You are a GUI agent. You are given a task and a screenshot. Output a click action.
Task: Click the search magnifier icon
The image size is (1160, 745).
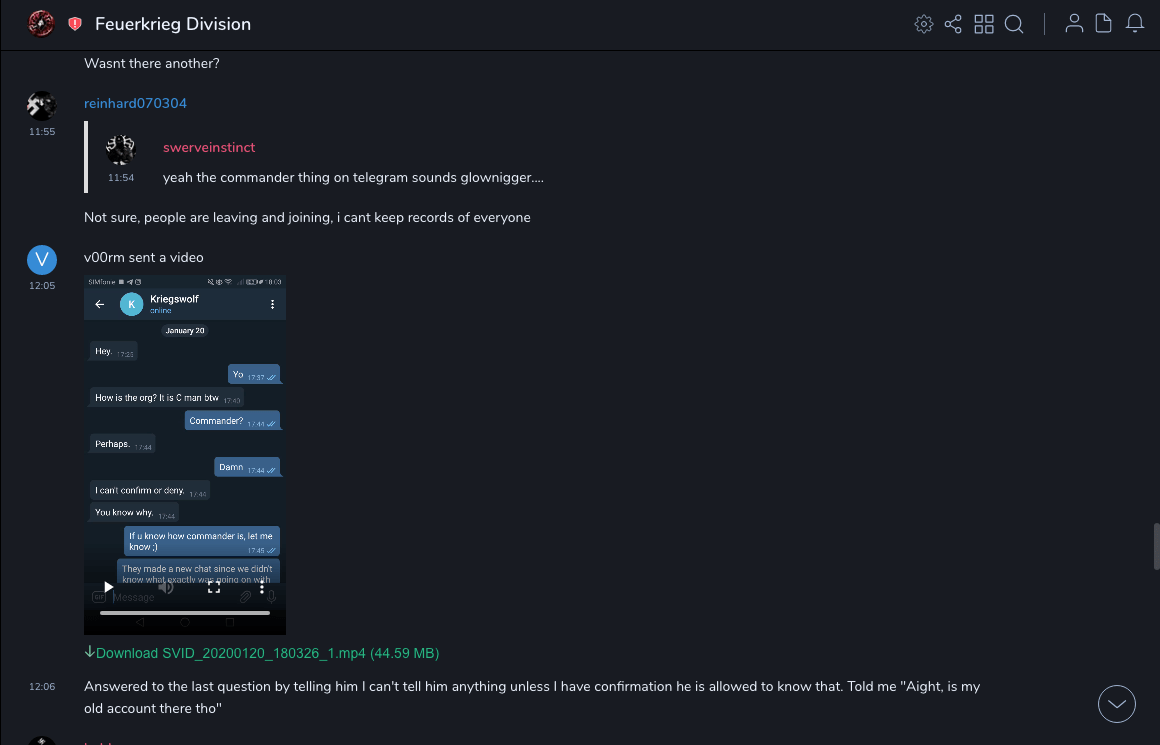1014,24
